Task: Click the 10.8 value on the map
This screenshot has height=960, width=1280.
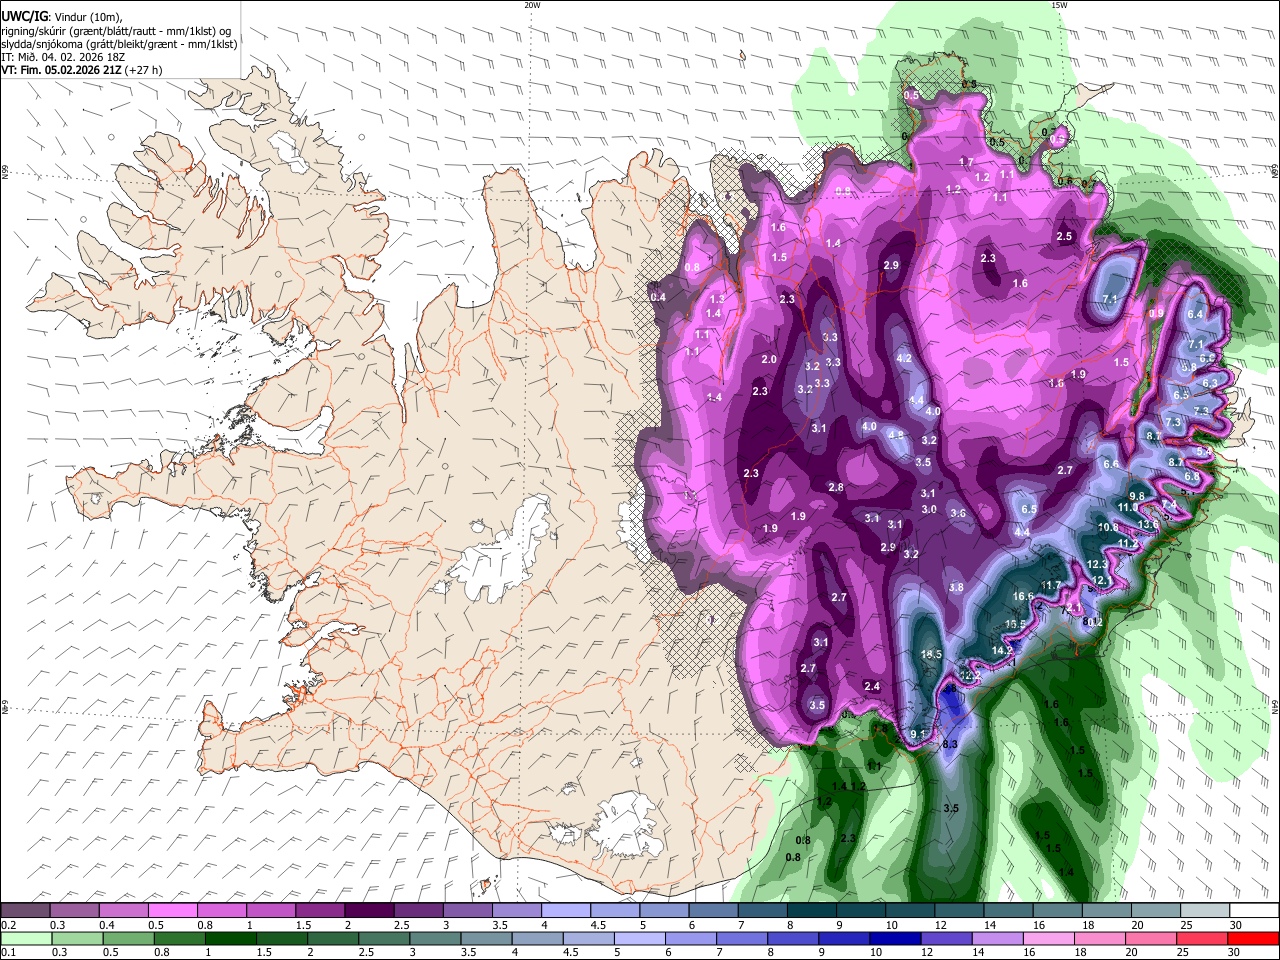Action: [x=1108, y=528]
